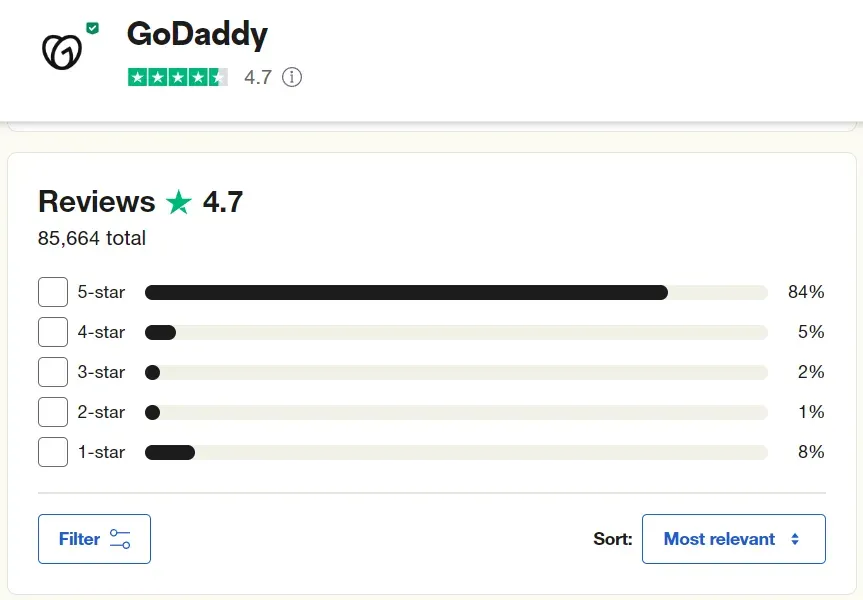Click the GoDaddy logo icon
Viewport: 863px width, 600px height.
click(x=60, y=51)
